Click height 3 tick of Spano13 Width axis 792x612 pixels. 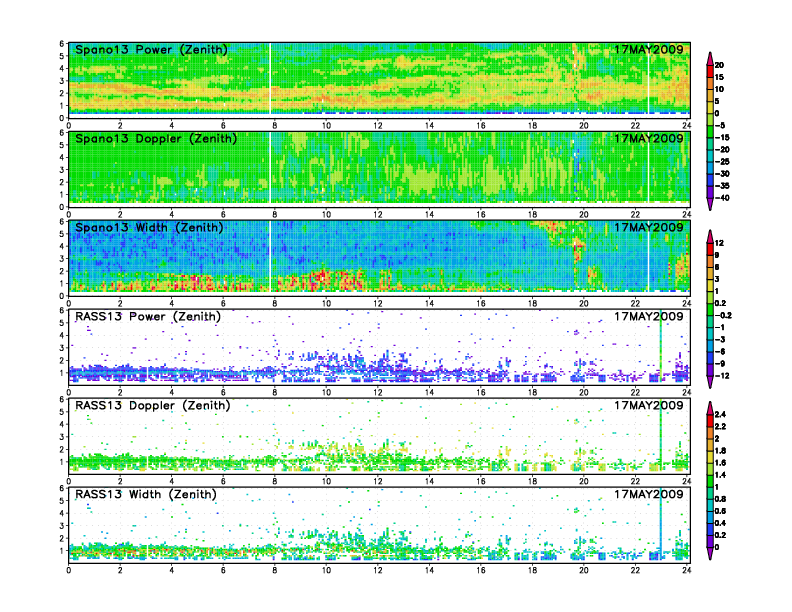[62, 259]
